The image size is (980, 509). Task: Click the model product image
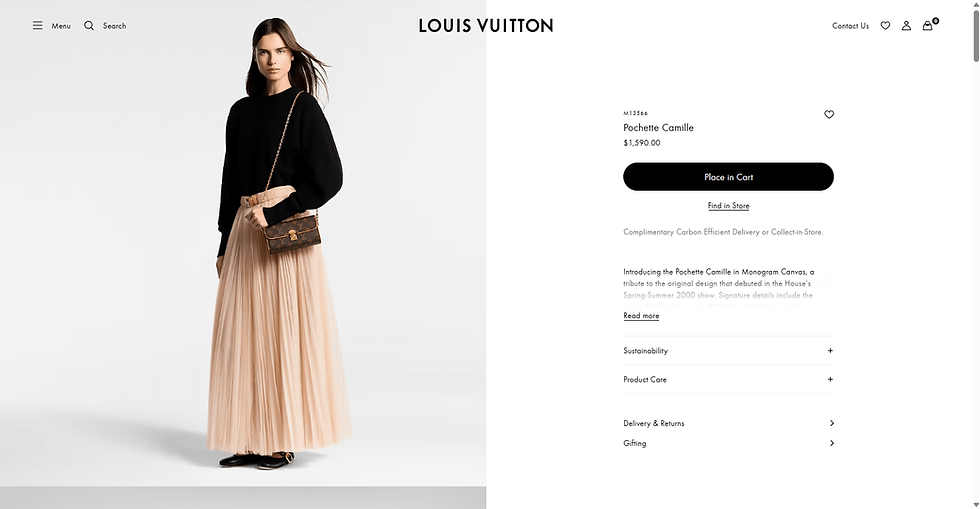243,243
